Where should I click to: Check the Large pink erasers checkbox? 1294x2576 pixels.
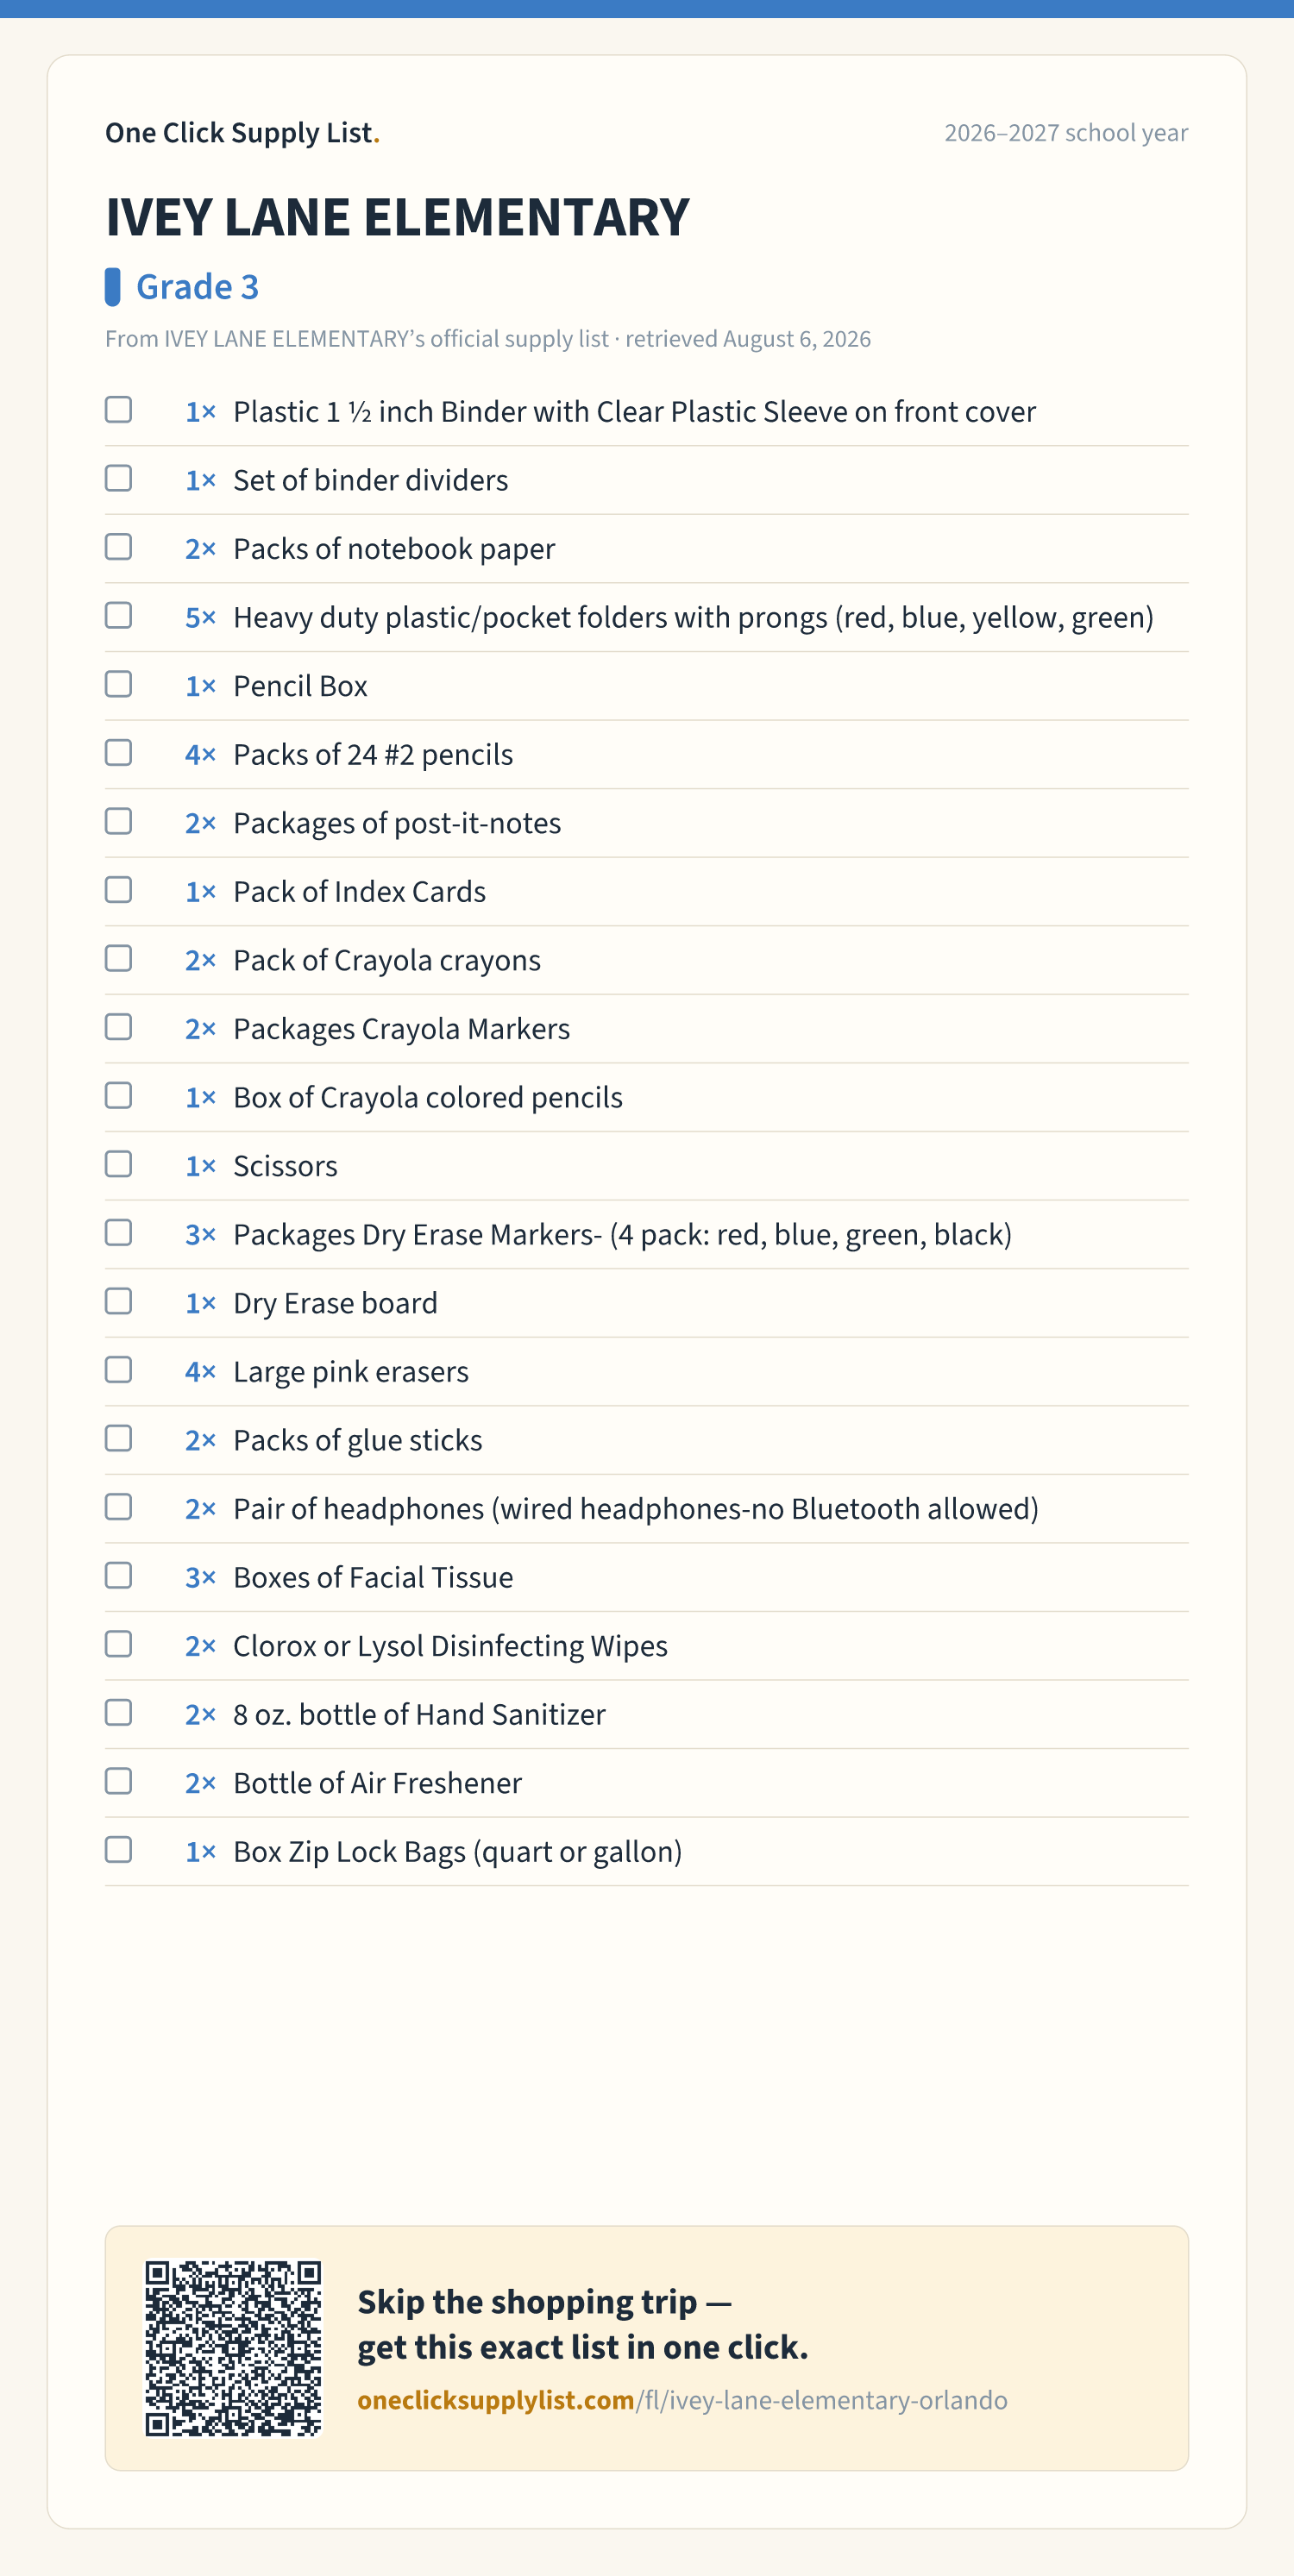(x=118, y=1370)
